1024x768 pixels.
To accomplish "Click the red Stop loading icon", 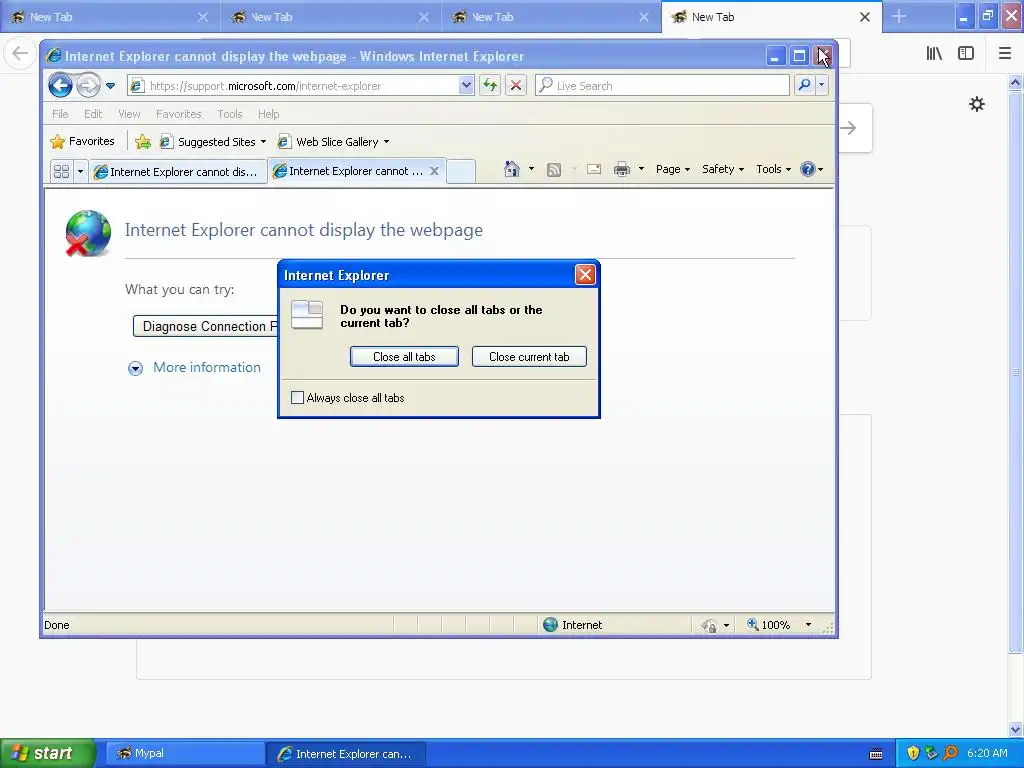I will tap(516, 86).
